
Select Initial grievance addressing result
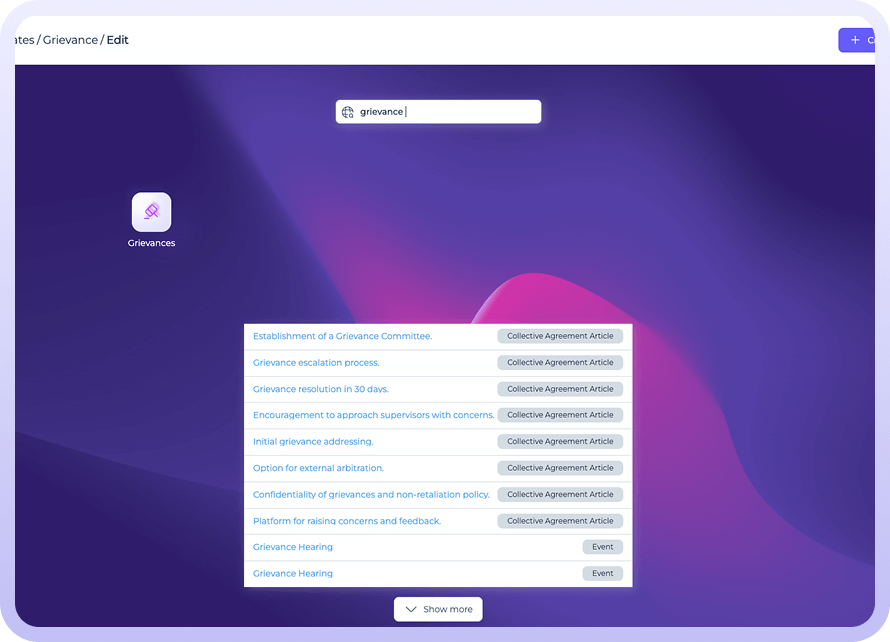point(313,442)
